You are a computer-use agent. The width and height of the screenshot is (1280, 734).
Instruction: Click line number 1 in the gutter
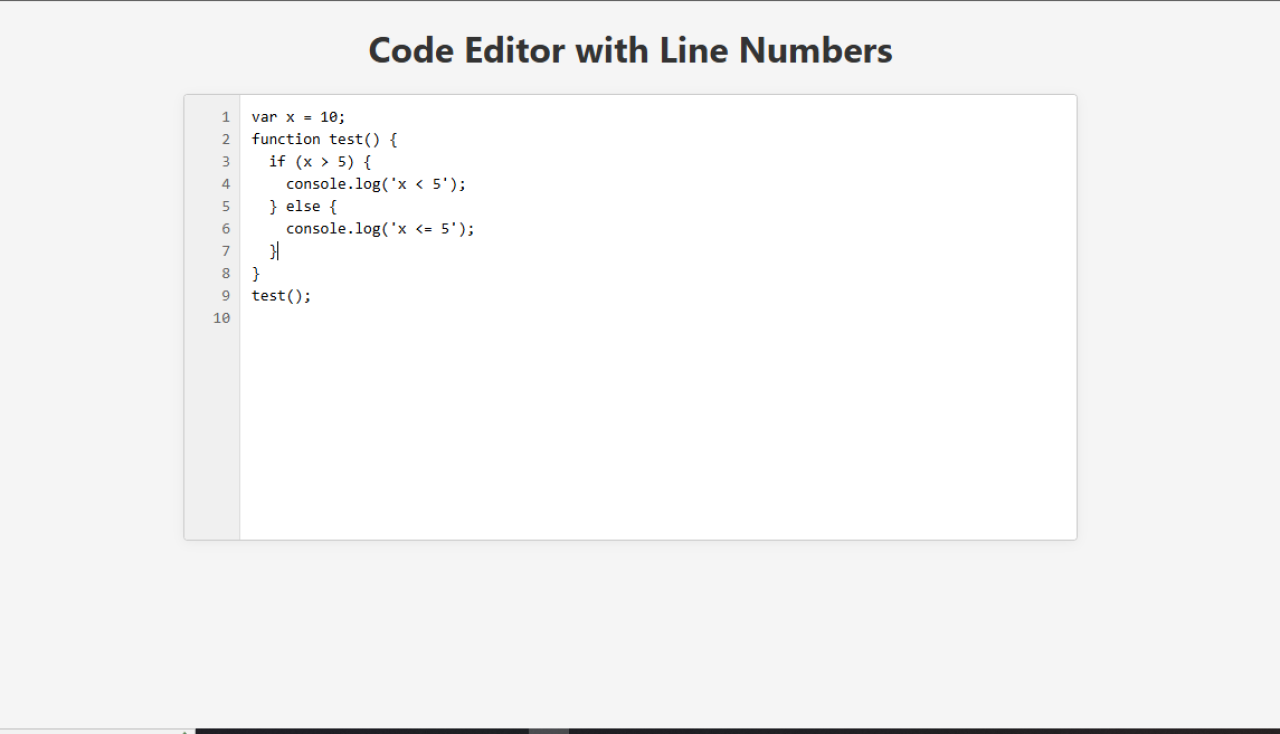click(x=226, y=117)
